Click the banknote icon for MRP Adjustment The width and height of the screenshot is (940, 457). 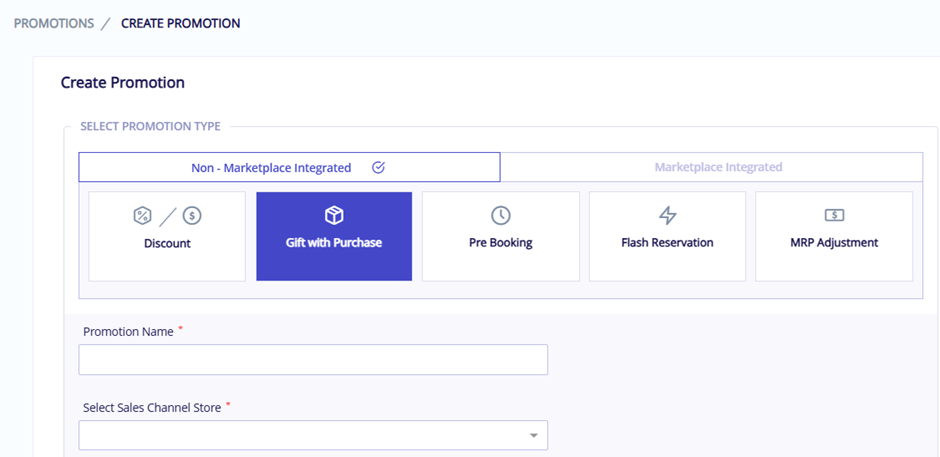coord(834,215)
